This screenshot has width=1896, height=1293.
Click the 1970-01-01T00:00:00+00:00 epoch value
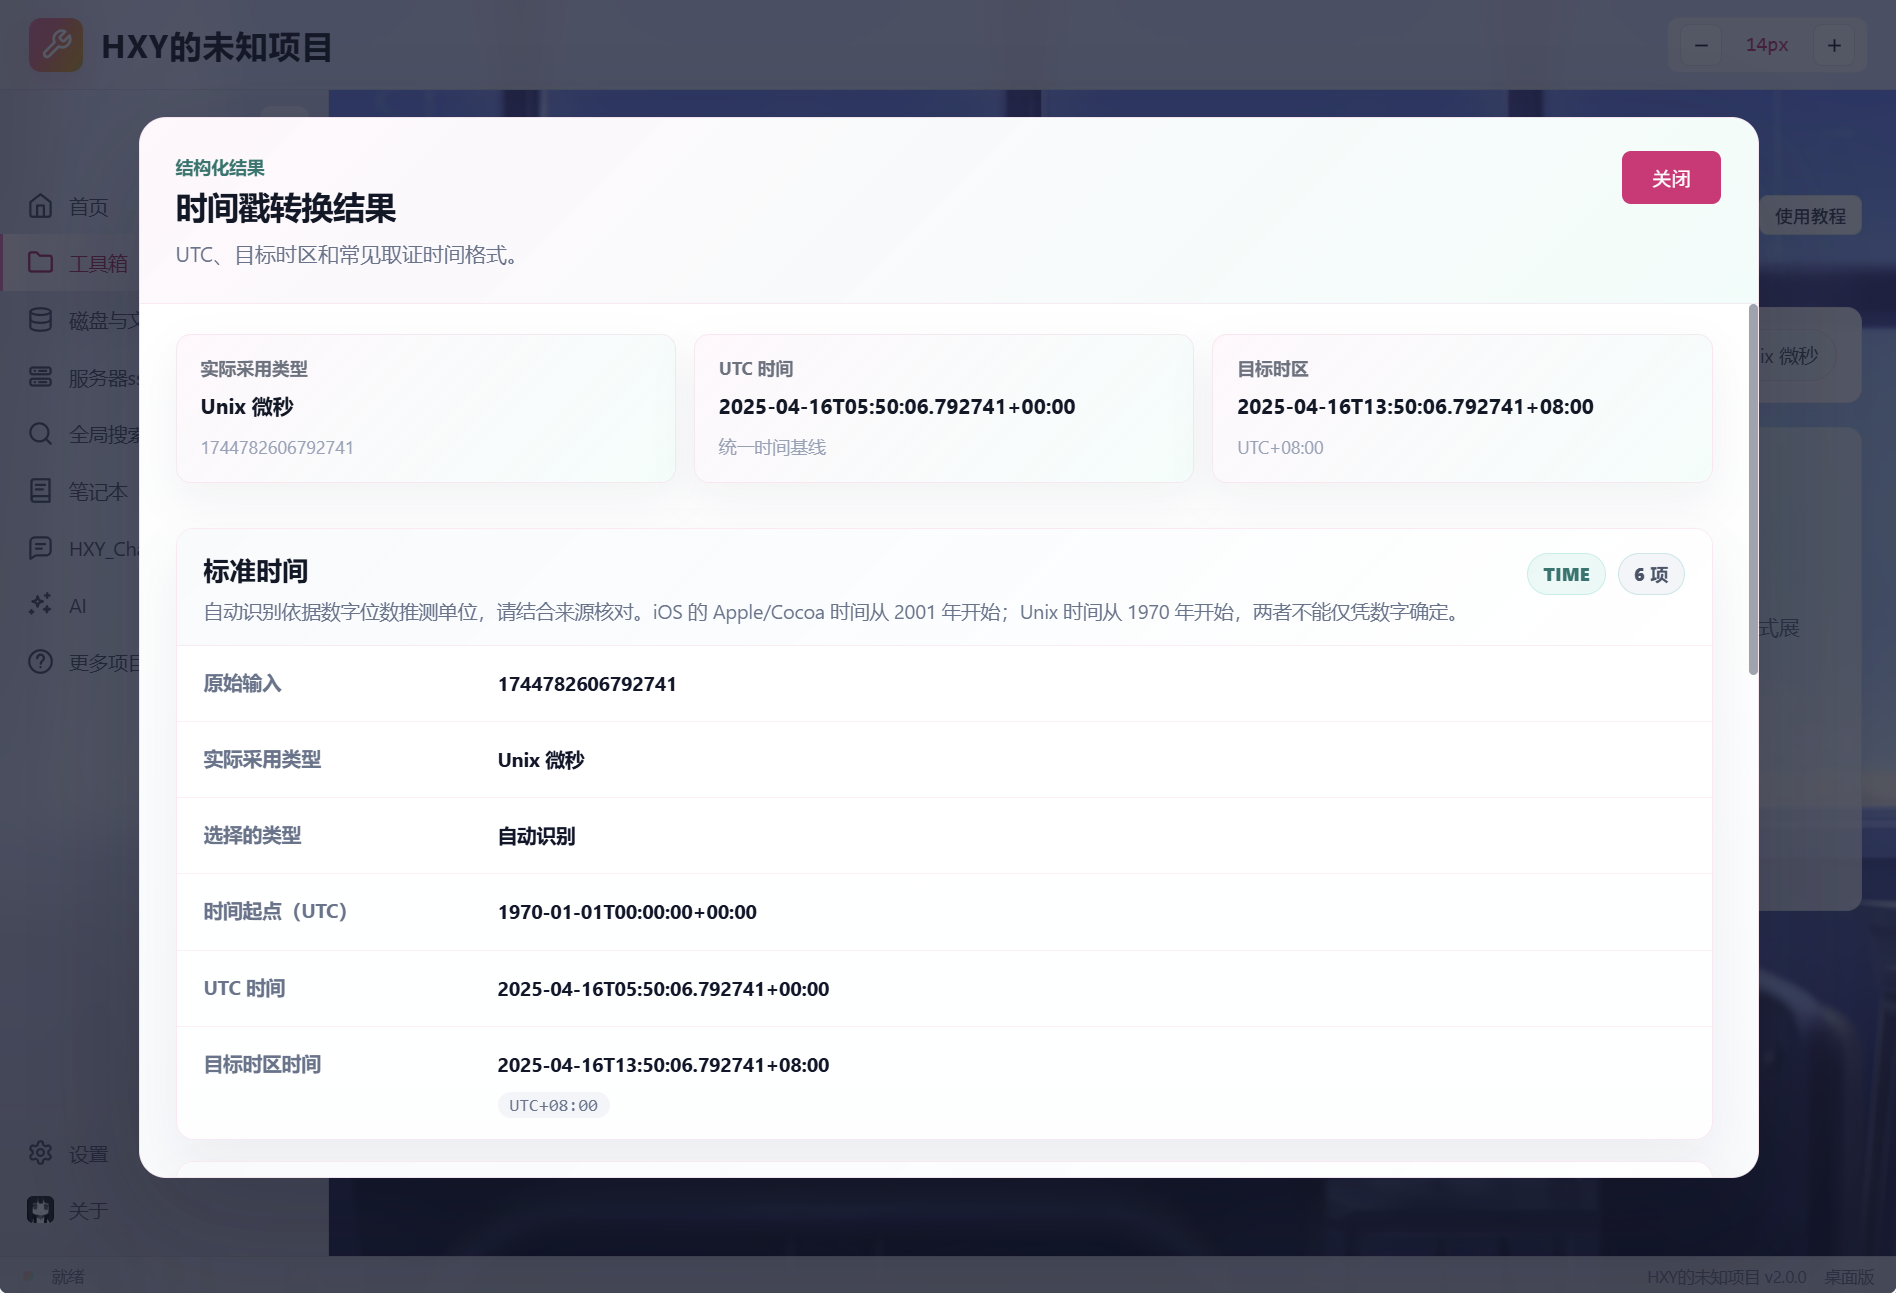click(x=627, y=912)
